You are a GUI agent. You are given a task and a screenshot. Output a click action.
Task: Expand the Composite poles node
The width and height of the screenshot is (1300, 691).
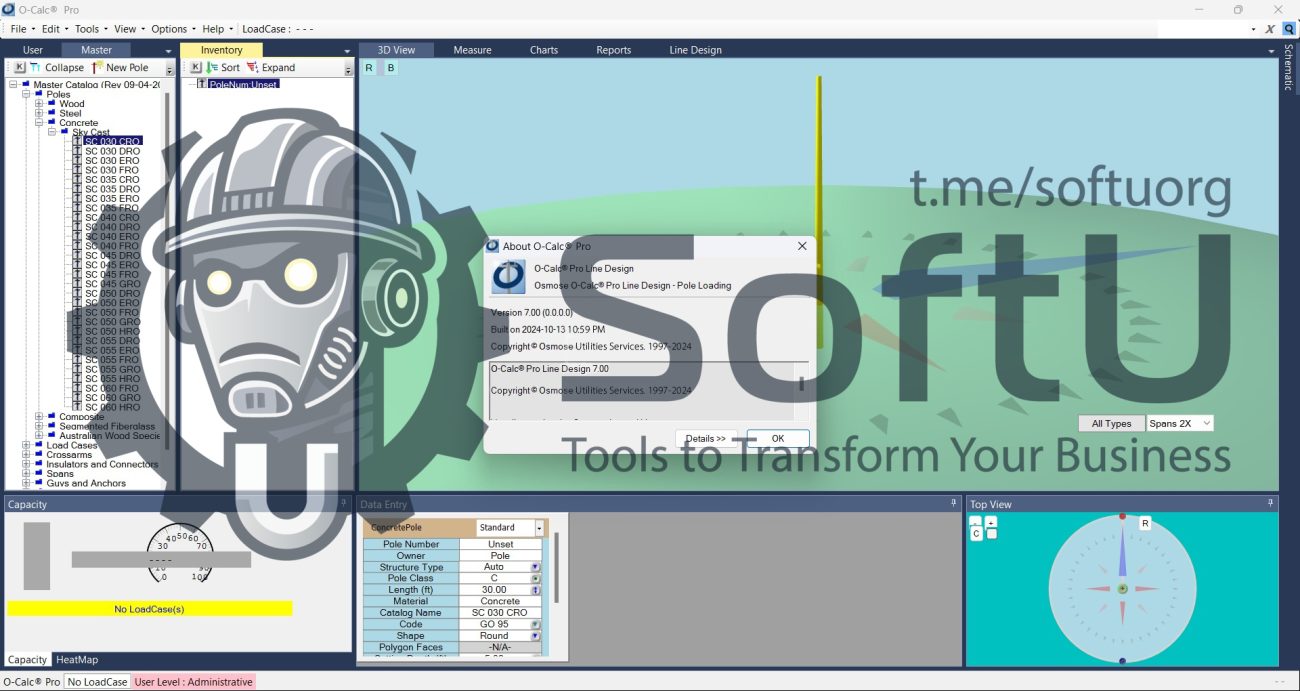coord(39,417)
